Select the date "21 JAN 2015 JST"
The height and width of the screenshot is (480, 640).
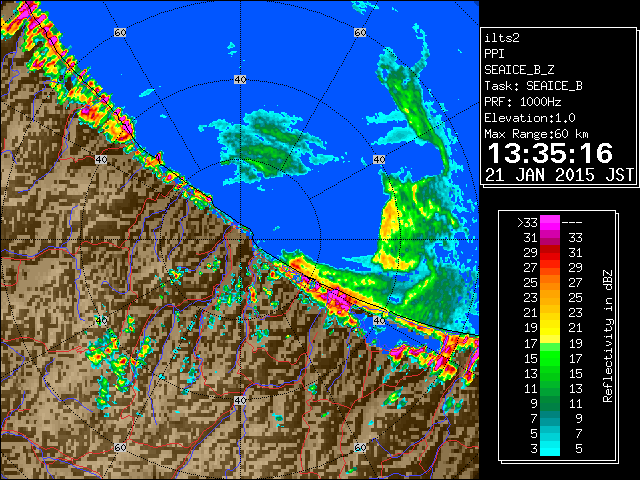point(559,175)
